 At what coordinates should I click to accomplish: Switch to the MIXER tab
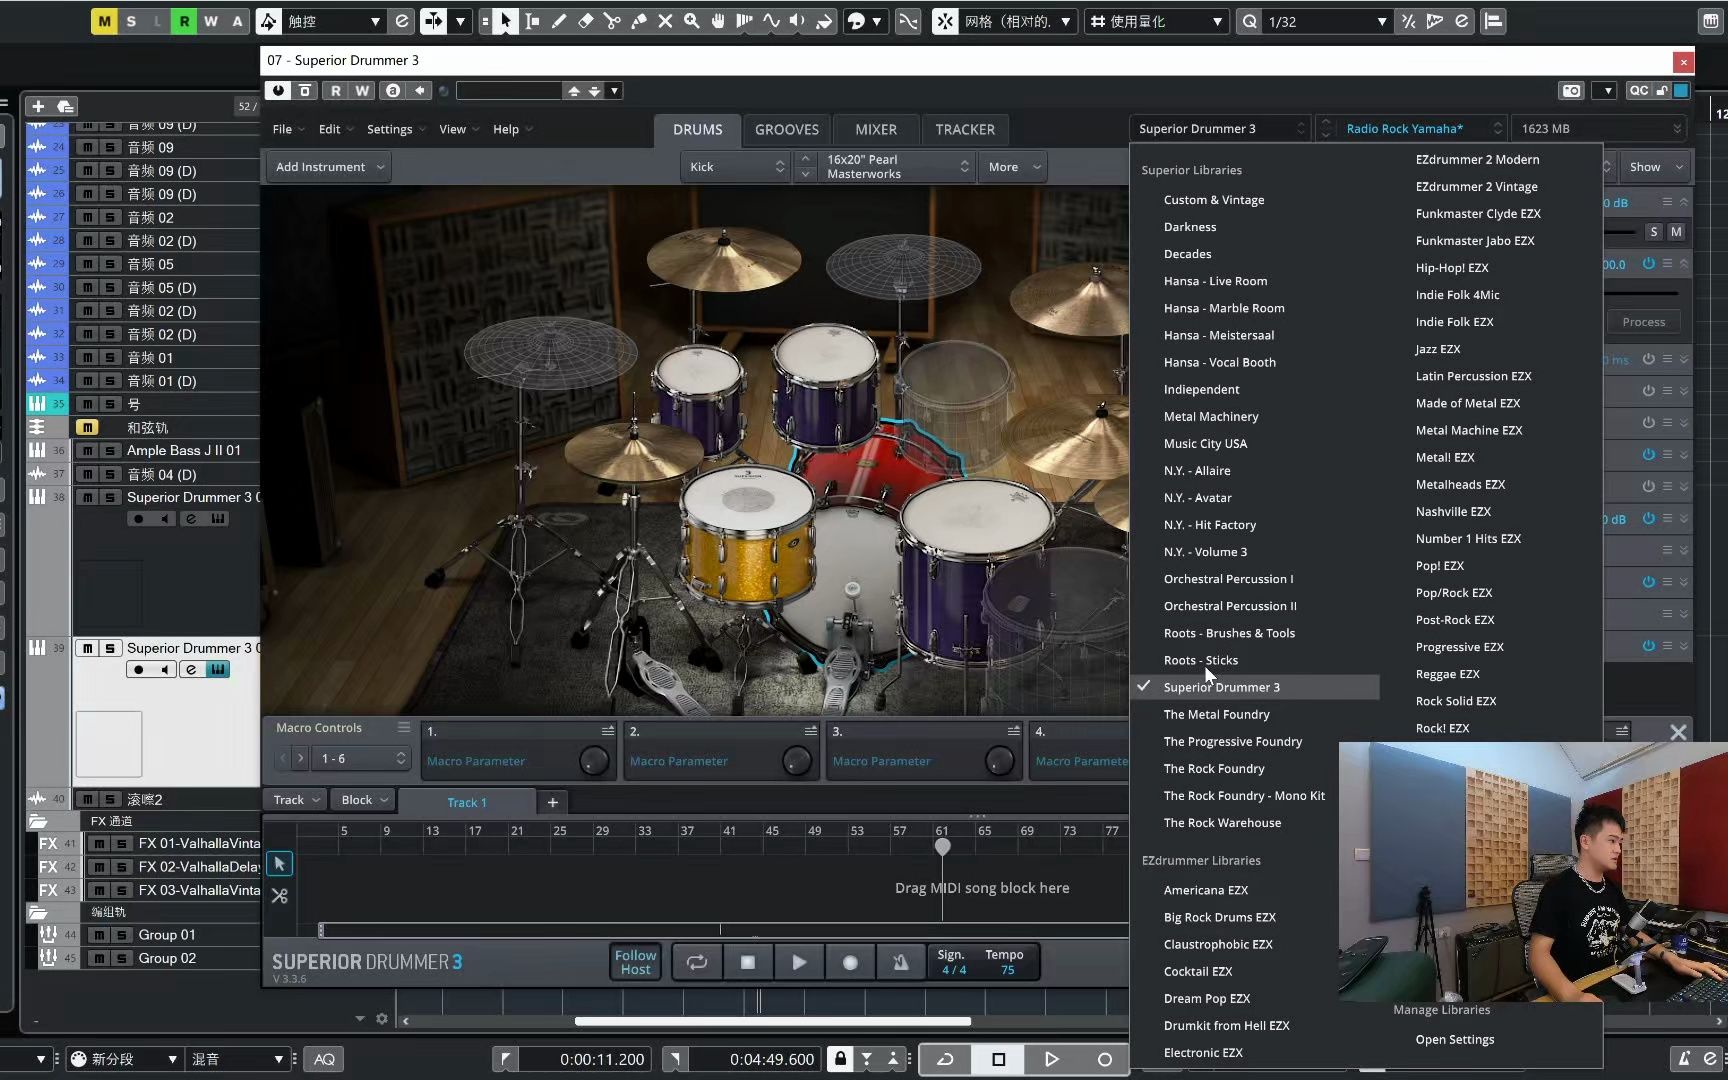(876, 130)
